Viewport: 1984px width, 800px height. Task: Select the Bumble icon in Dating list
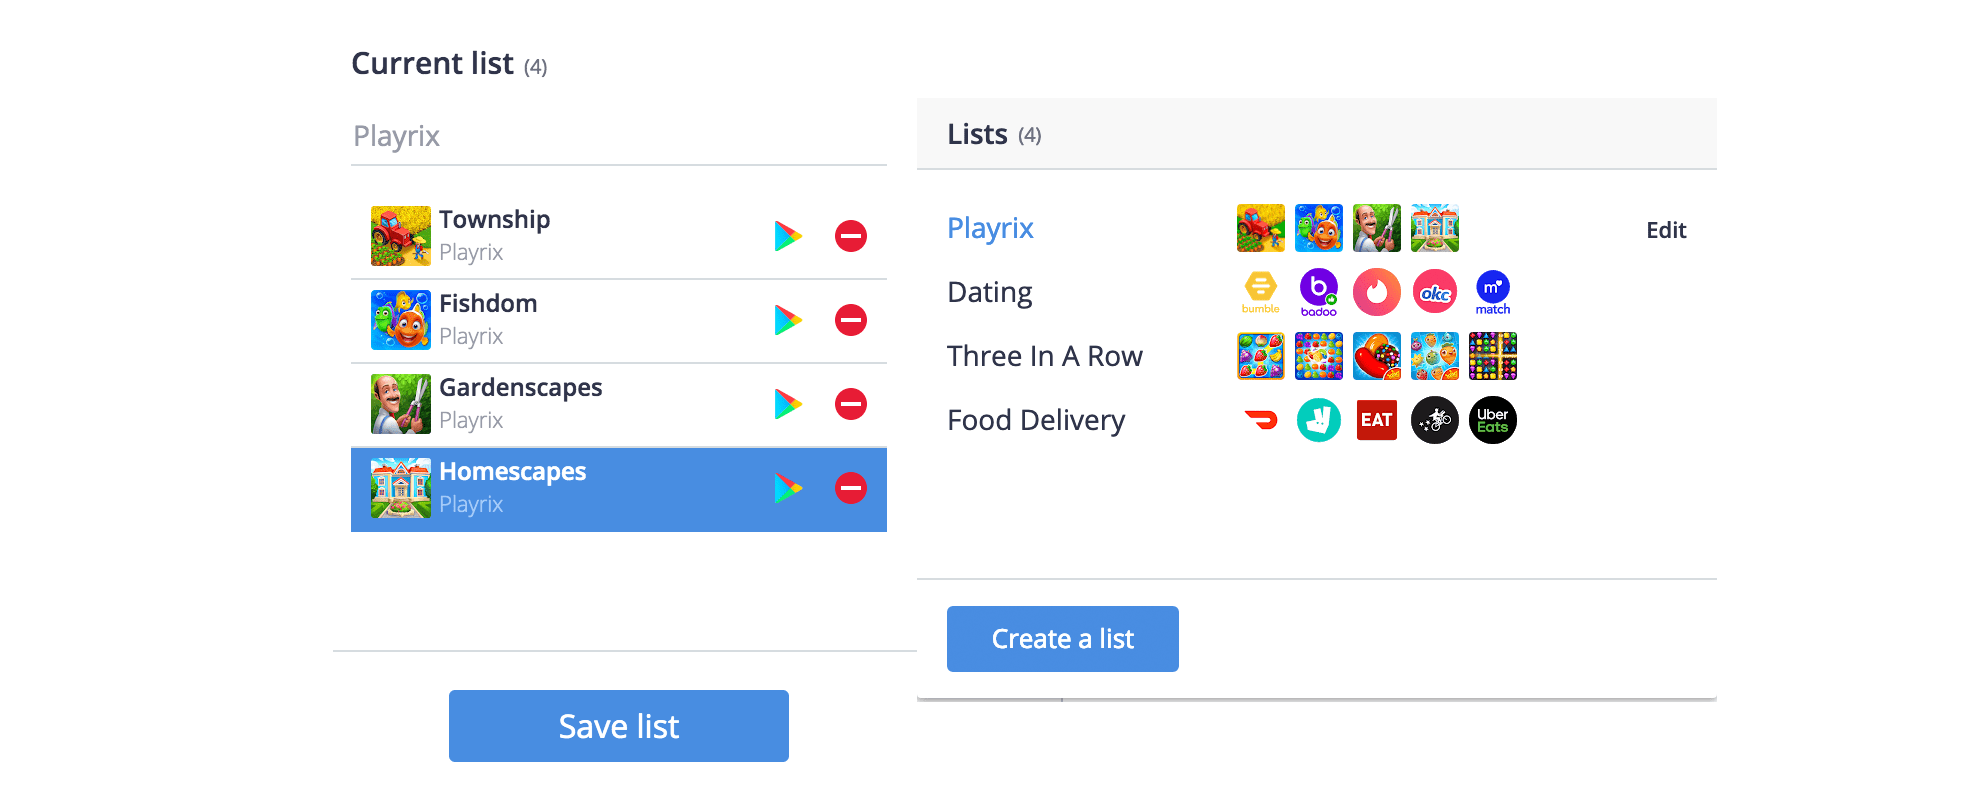[x=1261, y=292]
